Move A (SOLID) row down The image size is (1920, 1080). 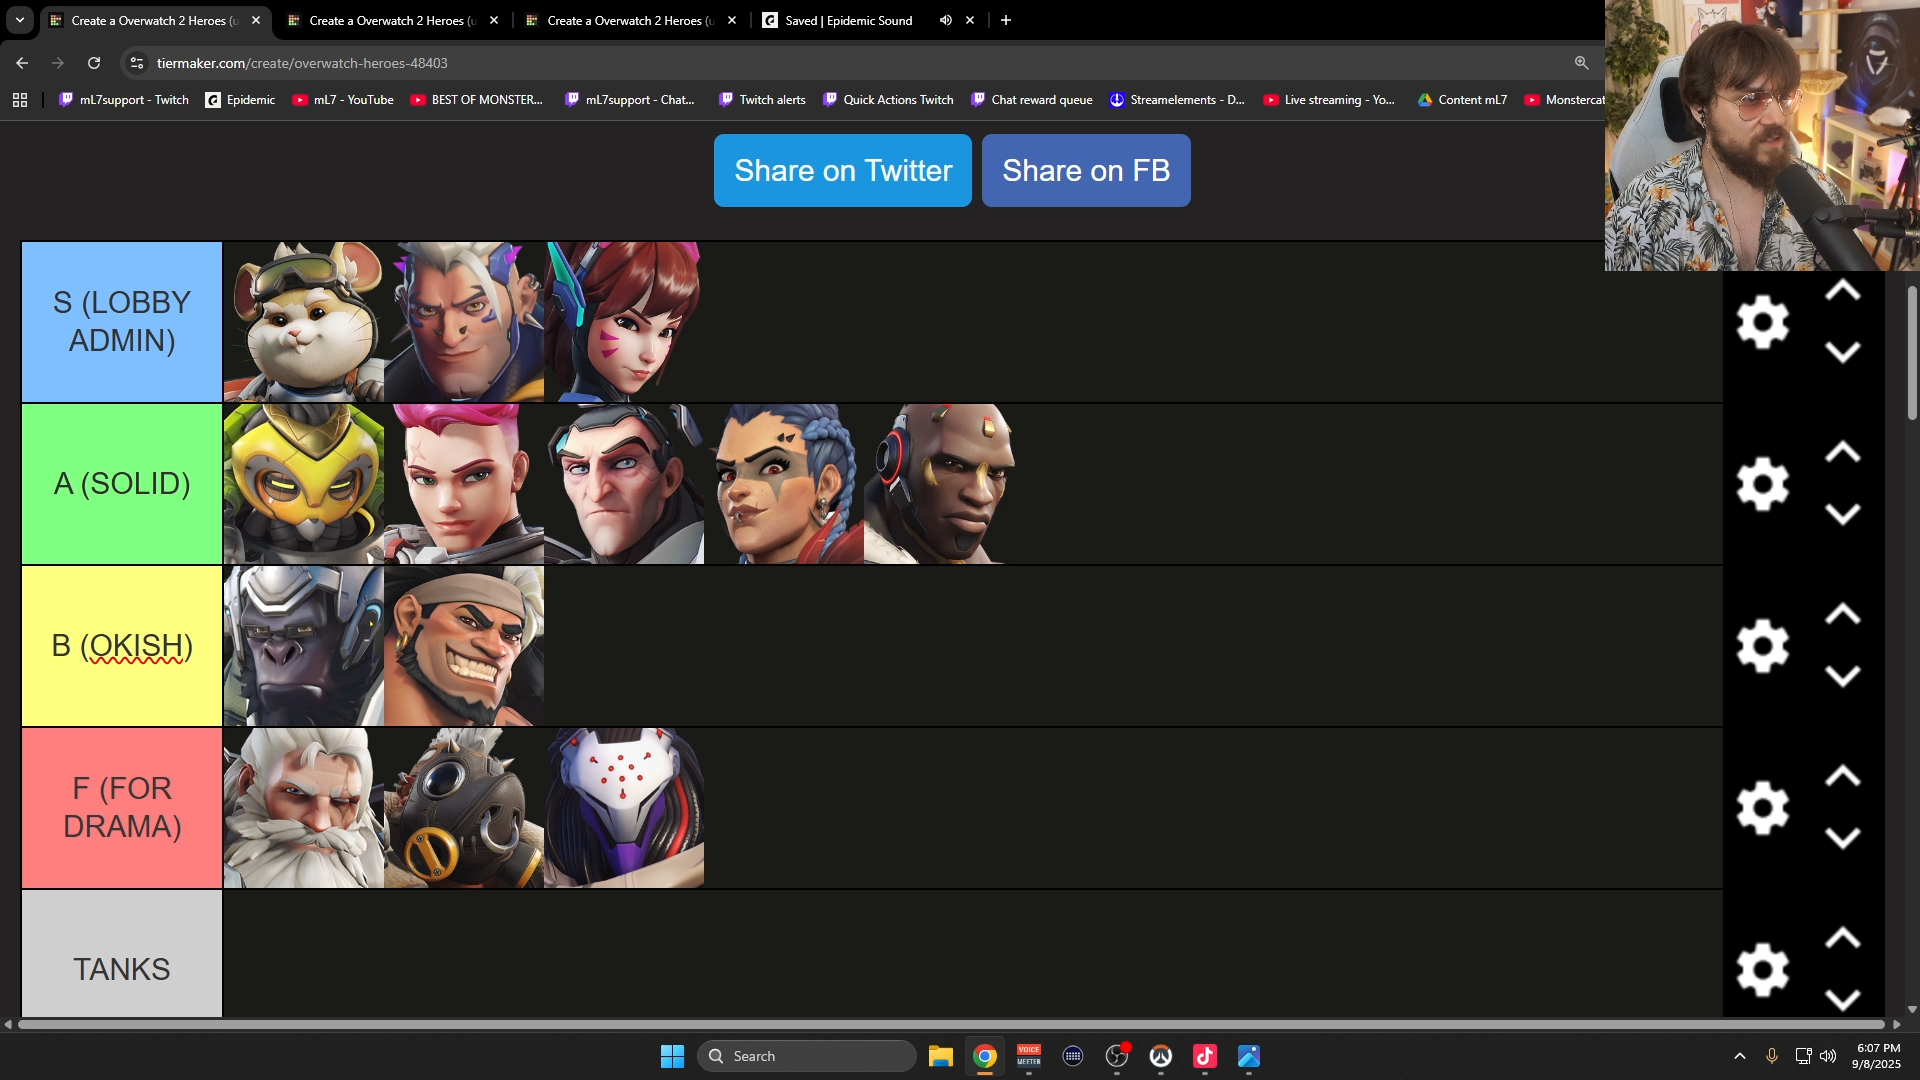[1842, 514]
